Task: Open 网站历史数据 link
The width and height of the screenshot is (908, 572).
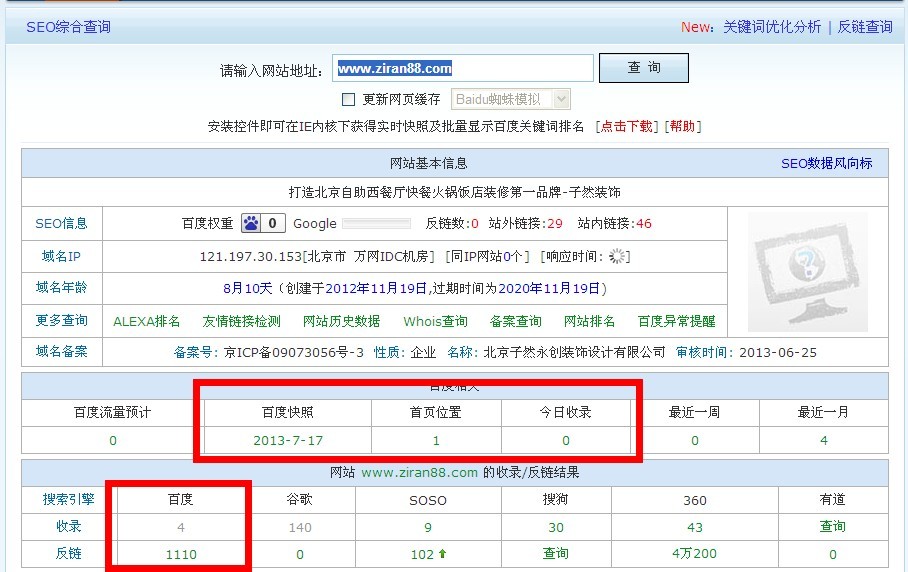Action: pos(342,321)
